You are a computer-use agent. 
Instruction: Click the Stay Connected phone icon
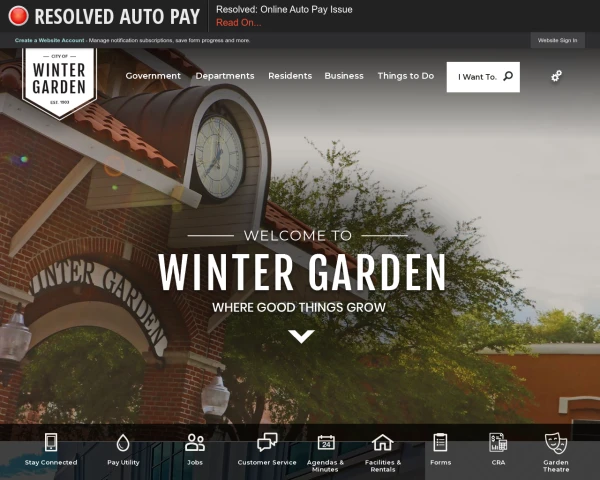click(51, 442)
